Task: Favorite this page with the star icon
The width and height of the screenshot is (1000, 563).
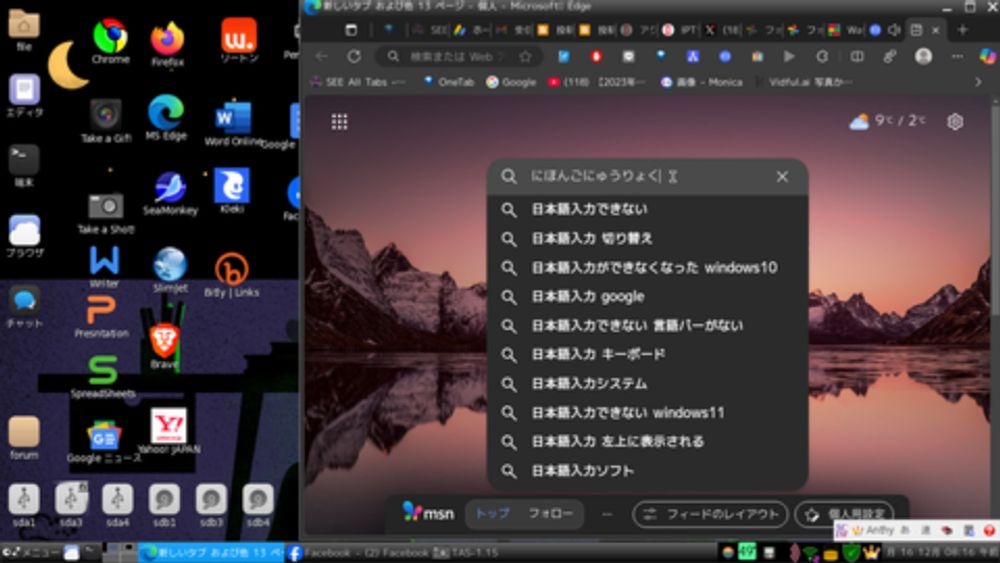Action: point(526,57)
